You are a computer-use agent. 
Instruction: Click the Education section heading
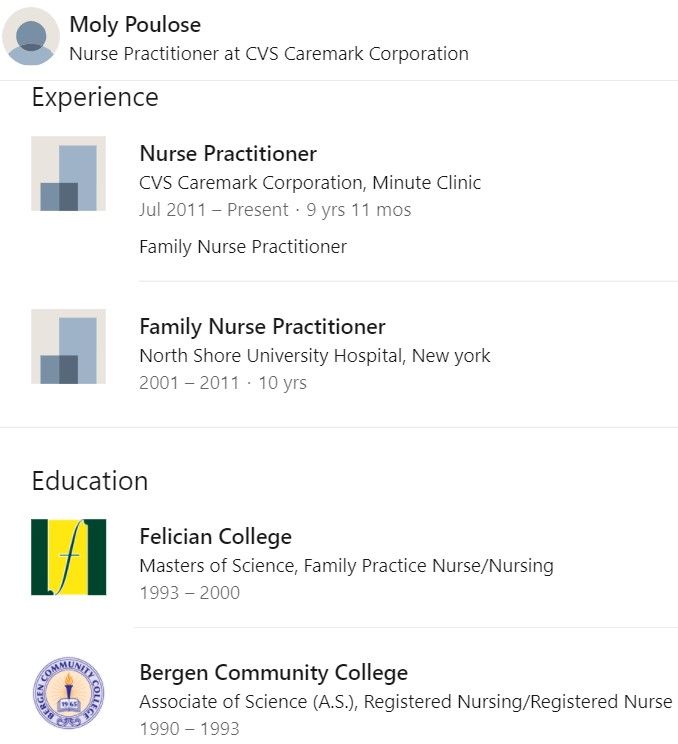(x=90, y=481)
